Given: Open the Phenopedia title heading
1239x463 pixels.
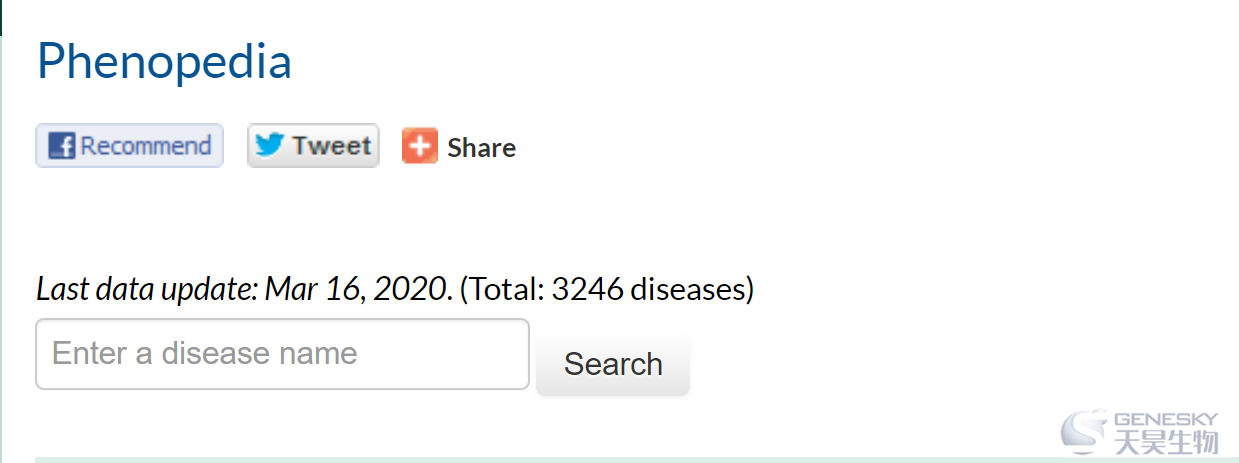Looking at the screenshot, I should point(164,61).
